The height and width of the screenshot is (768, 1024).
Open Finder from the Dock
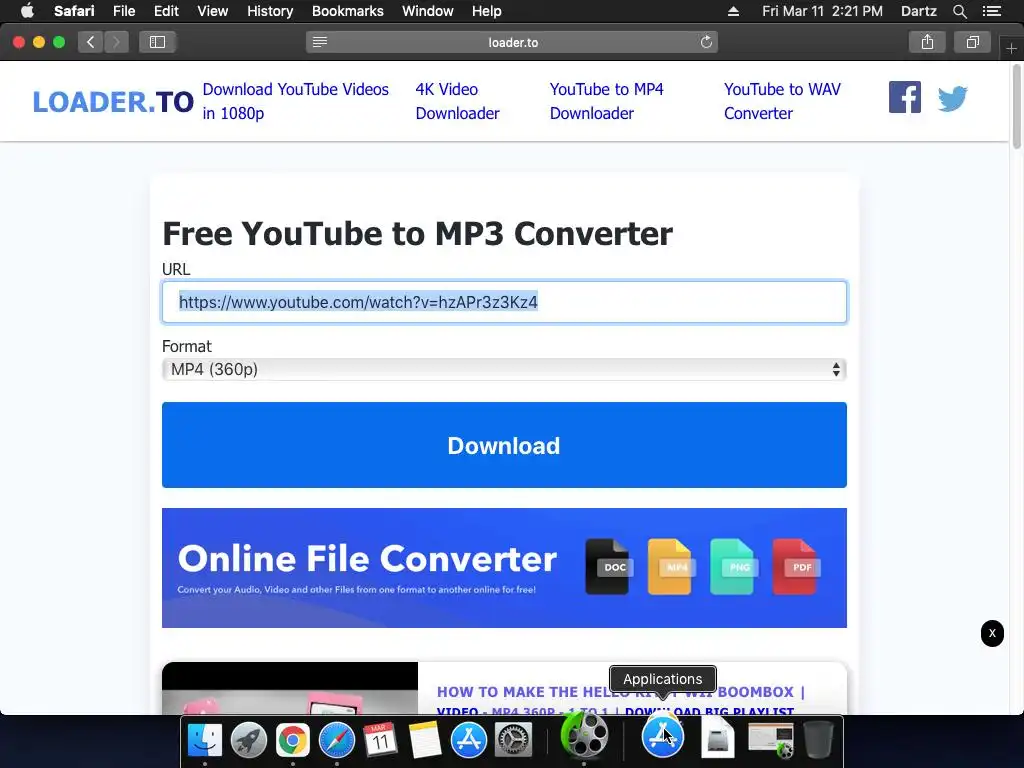pyautogui.click(x=204, y=740)
